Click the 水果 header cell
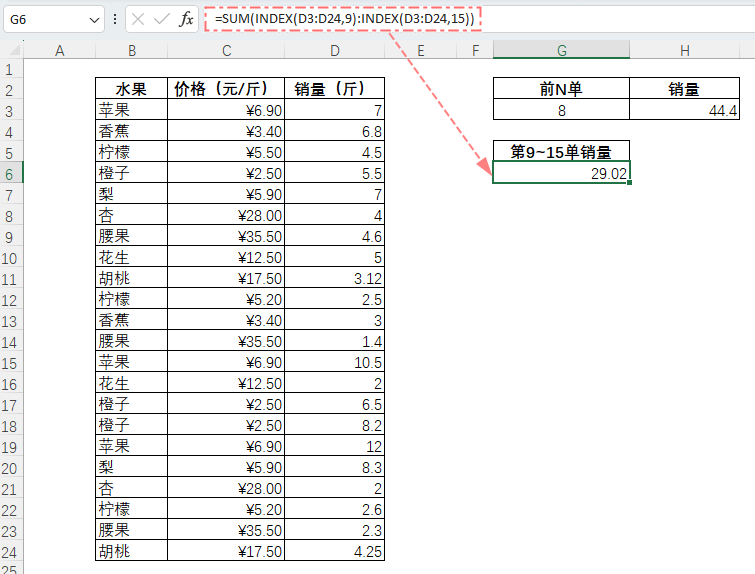The image size is (755, 574). point(131,89)
